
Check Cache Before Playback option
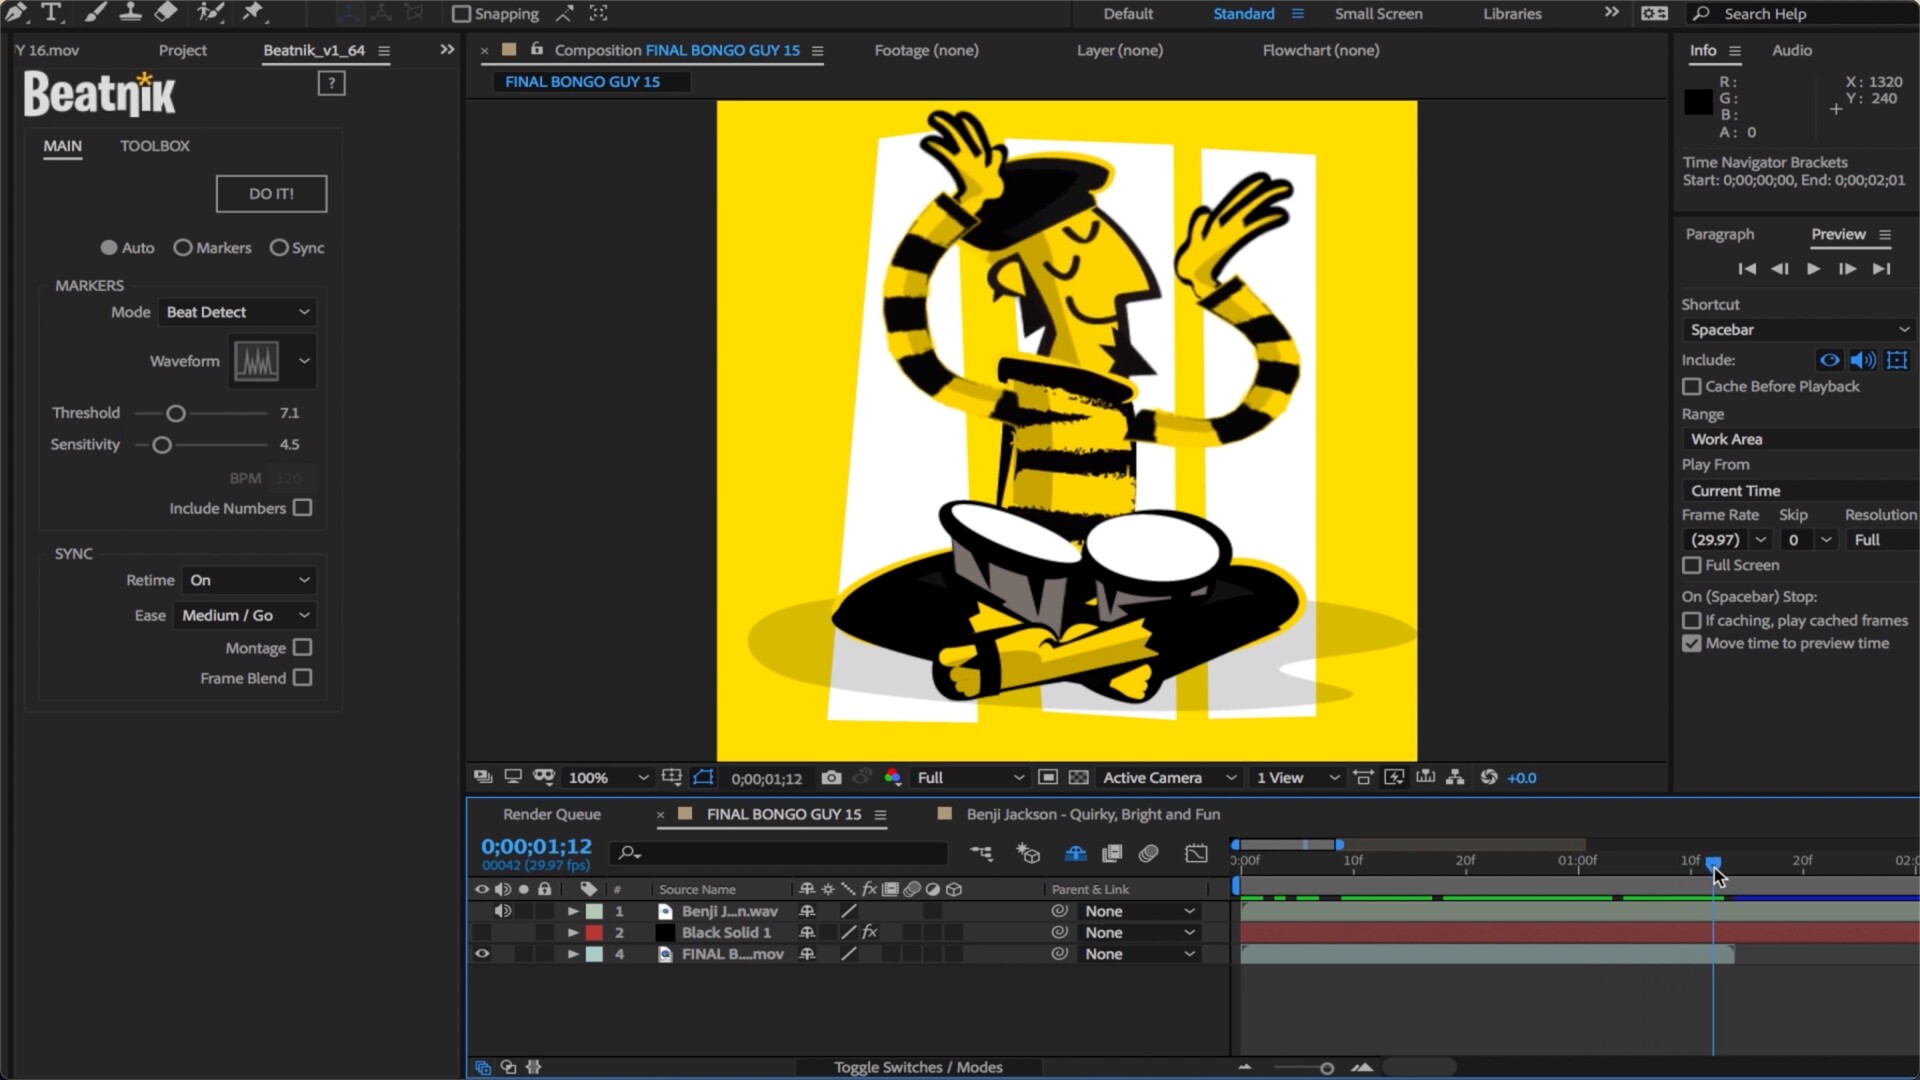pyautogui.click(x=1692, y=386)
